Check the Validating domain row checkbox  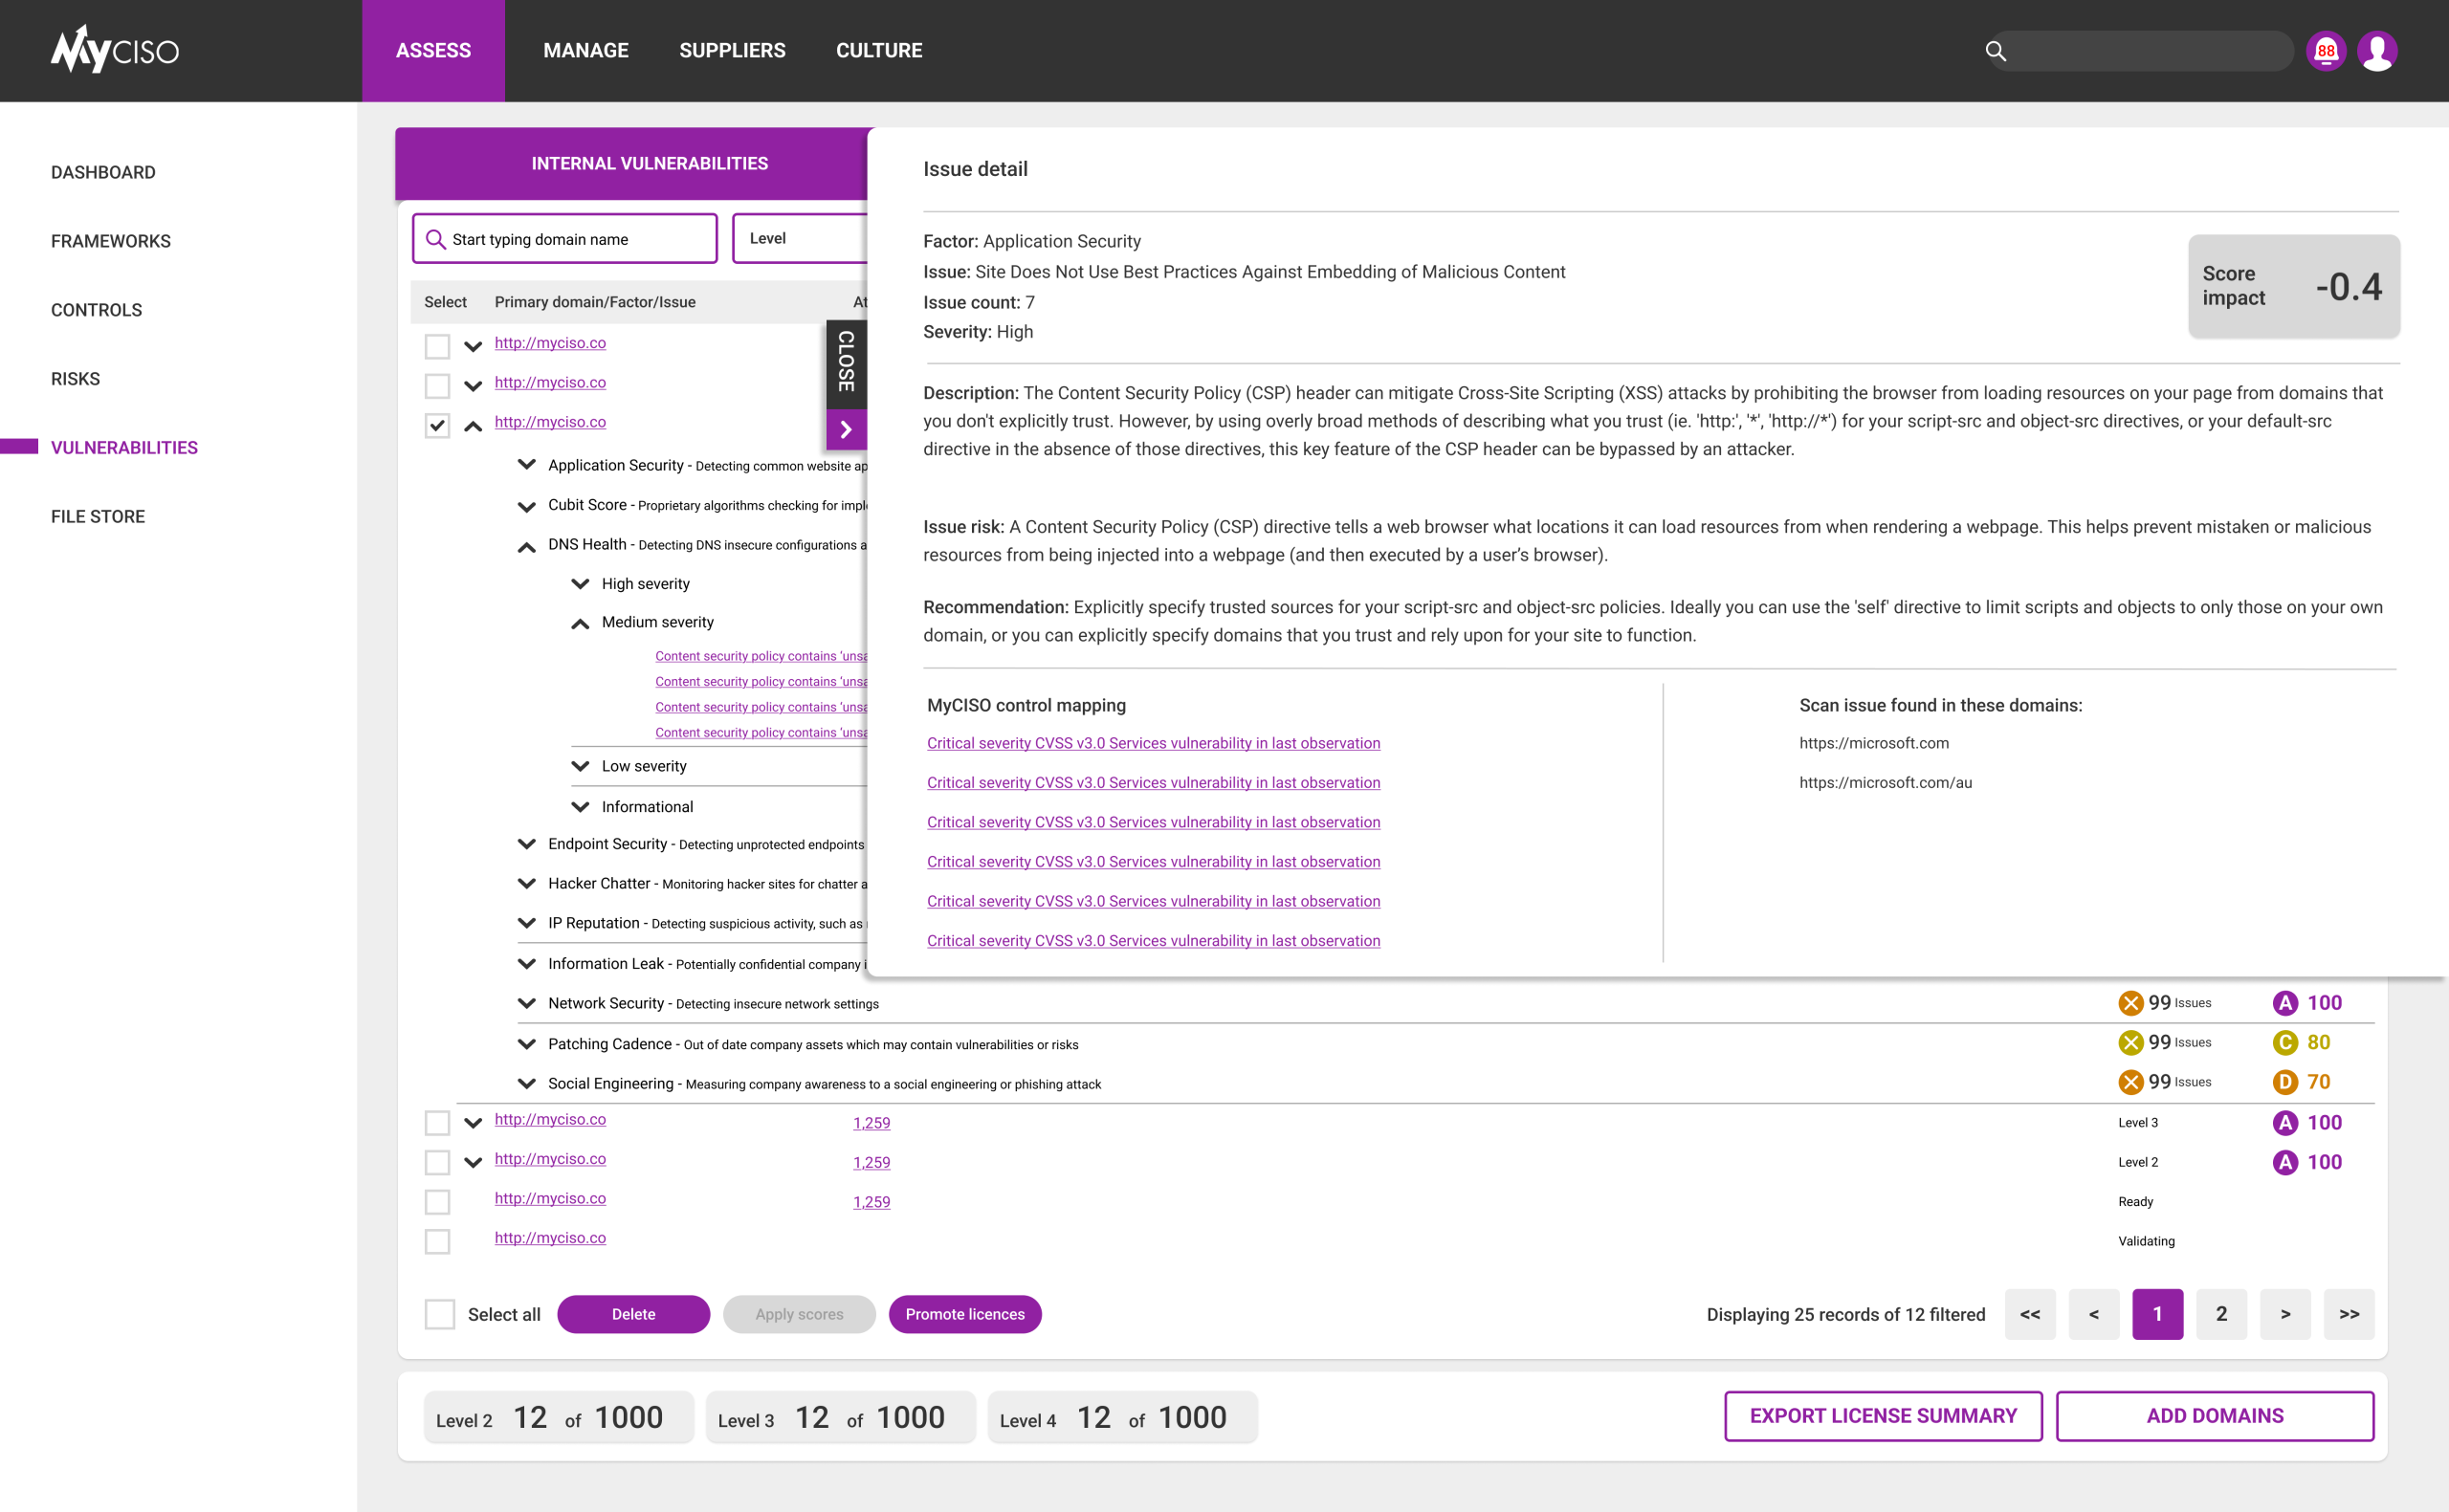[437, 1241]
